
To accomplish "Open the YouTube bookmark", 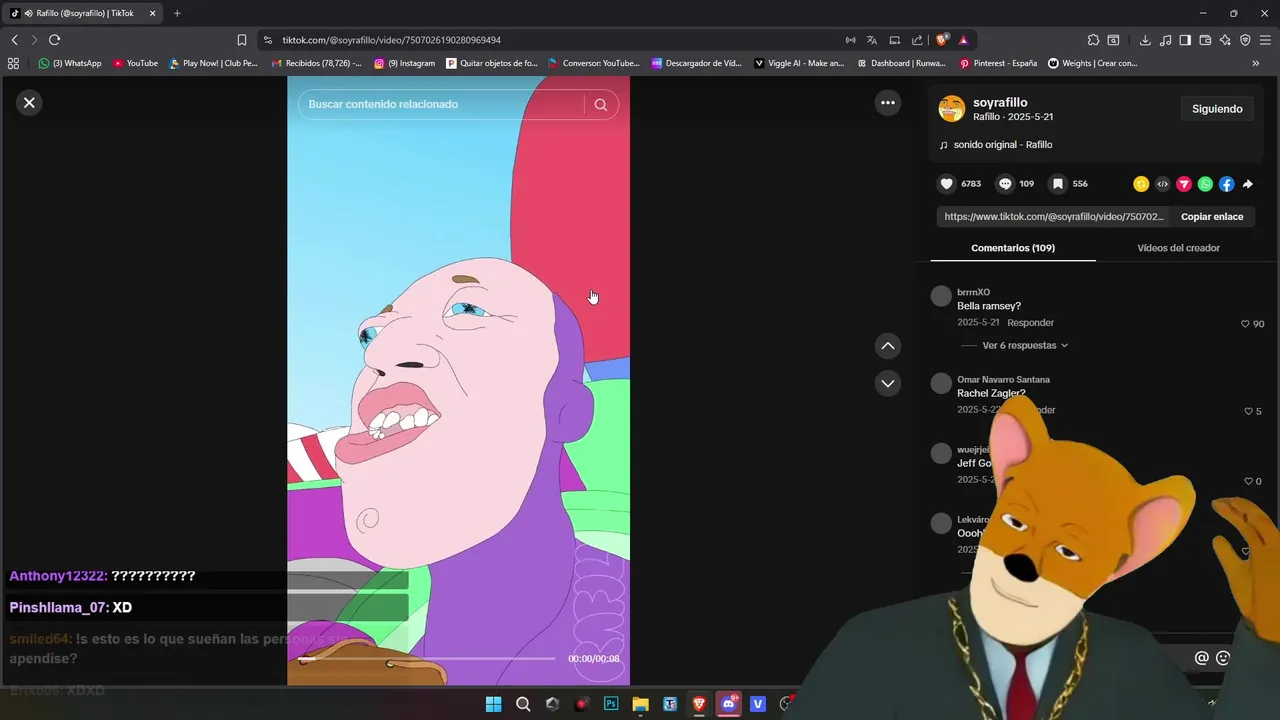I will (x=135, y=63).
